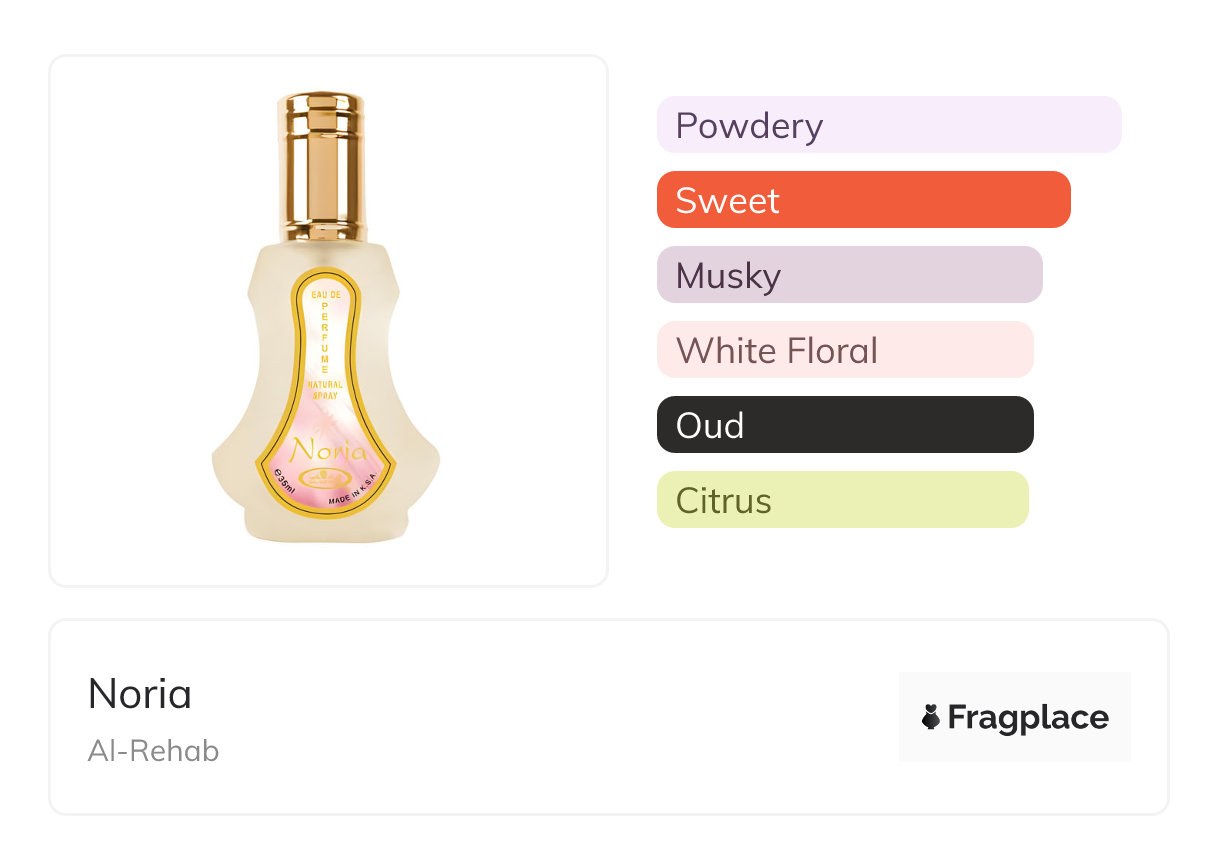Open the Al-Rehab brand link
The width and height of the screenshot is (1218, 864).
click(x=153, y=750)
